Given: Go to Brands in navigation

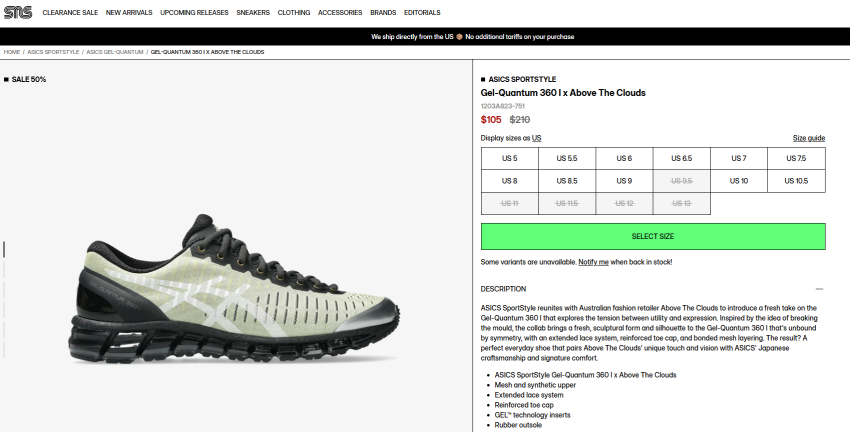Looking at the screenshot, I should click(383, 12).
